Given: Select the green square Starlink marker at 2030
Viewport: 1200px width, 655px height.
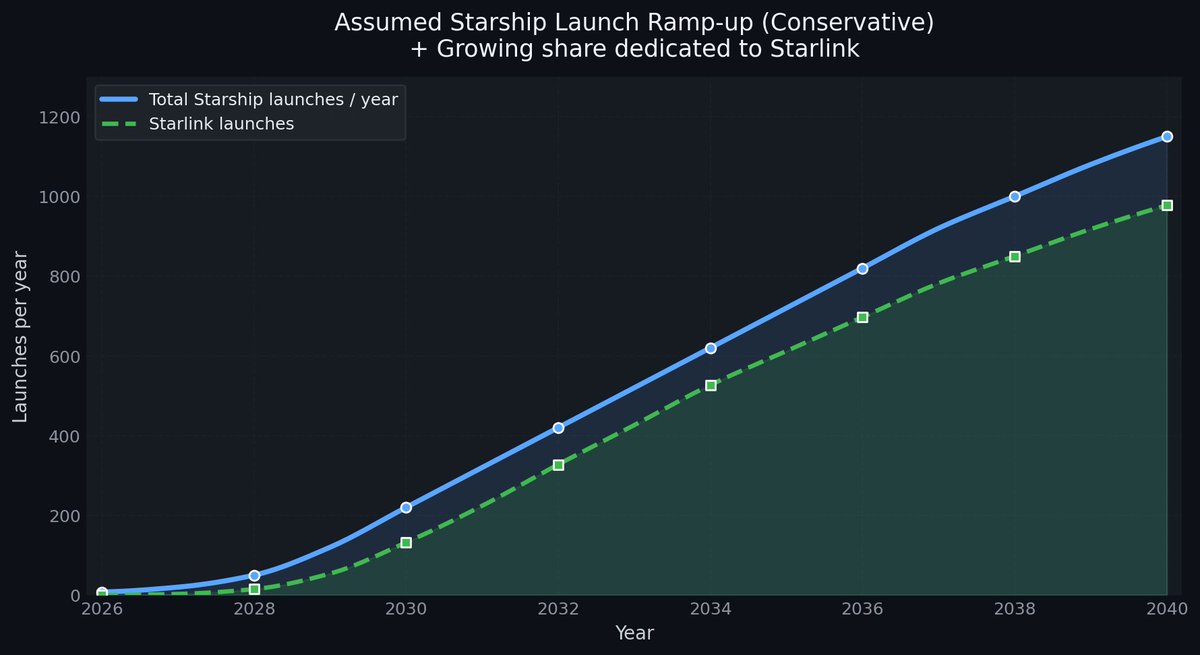Looking at the screenshot, I should pyautogui.click(x=406, y=543).
